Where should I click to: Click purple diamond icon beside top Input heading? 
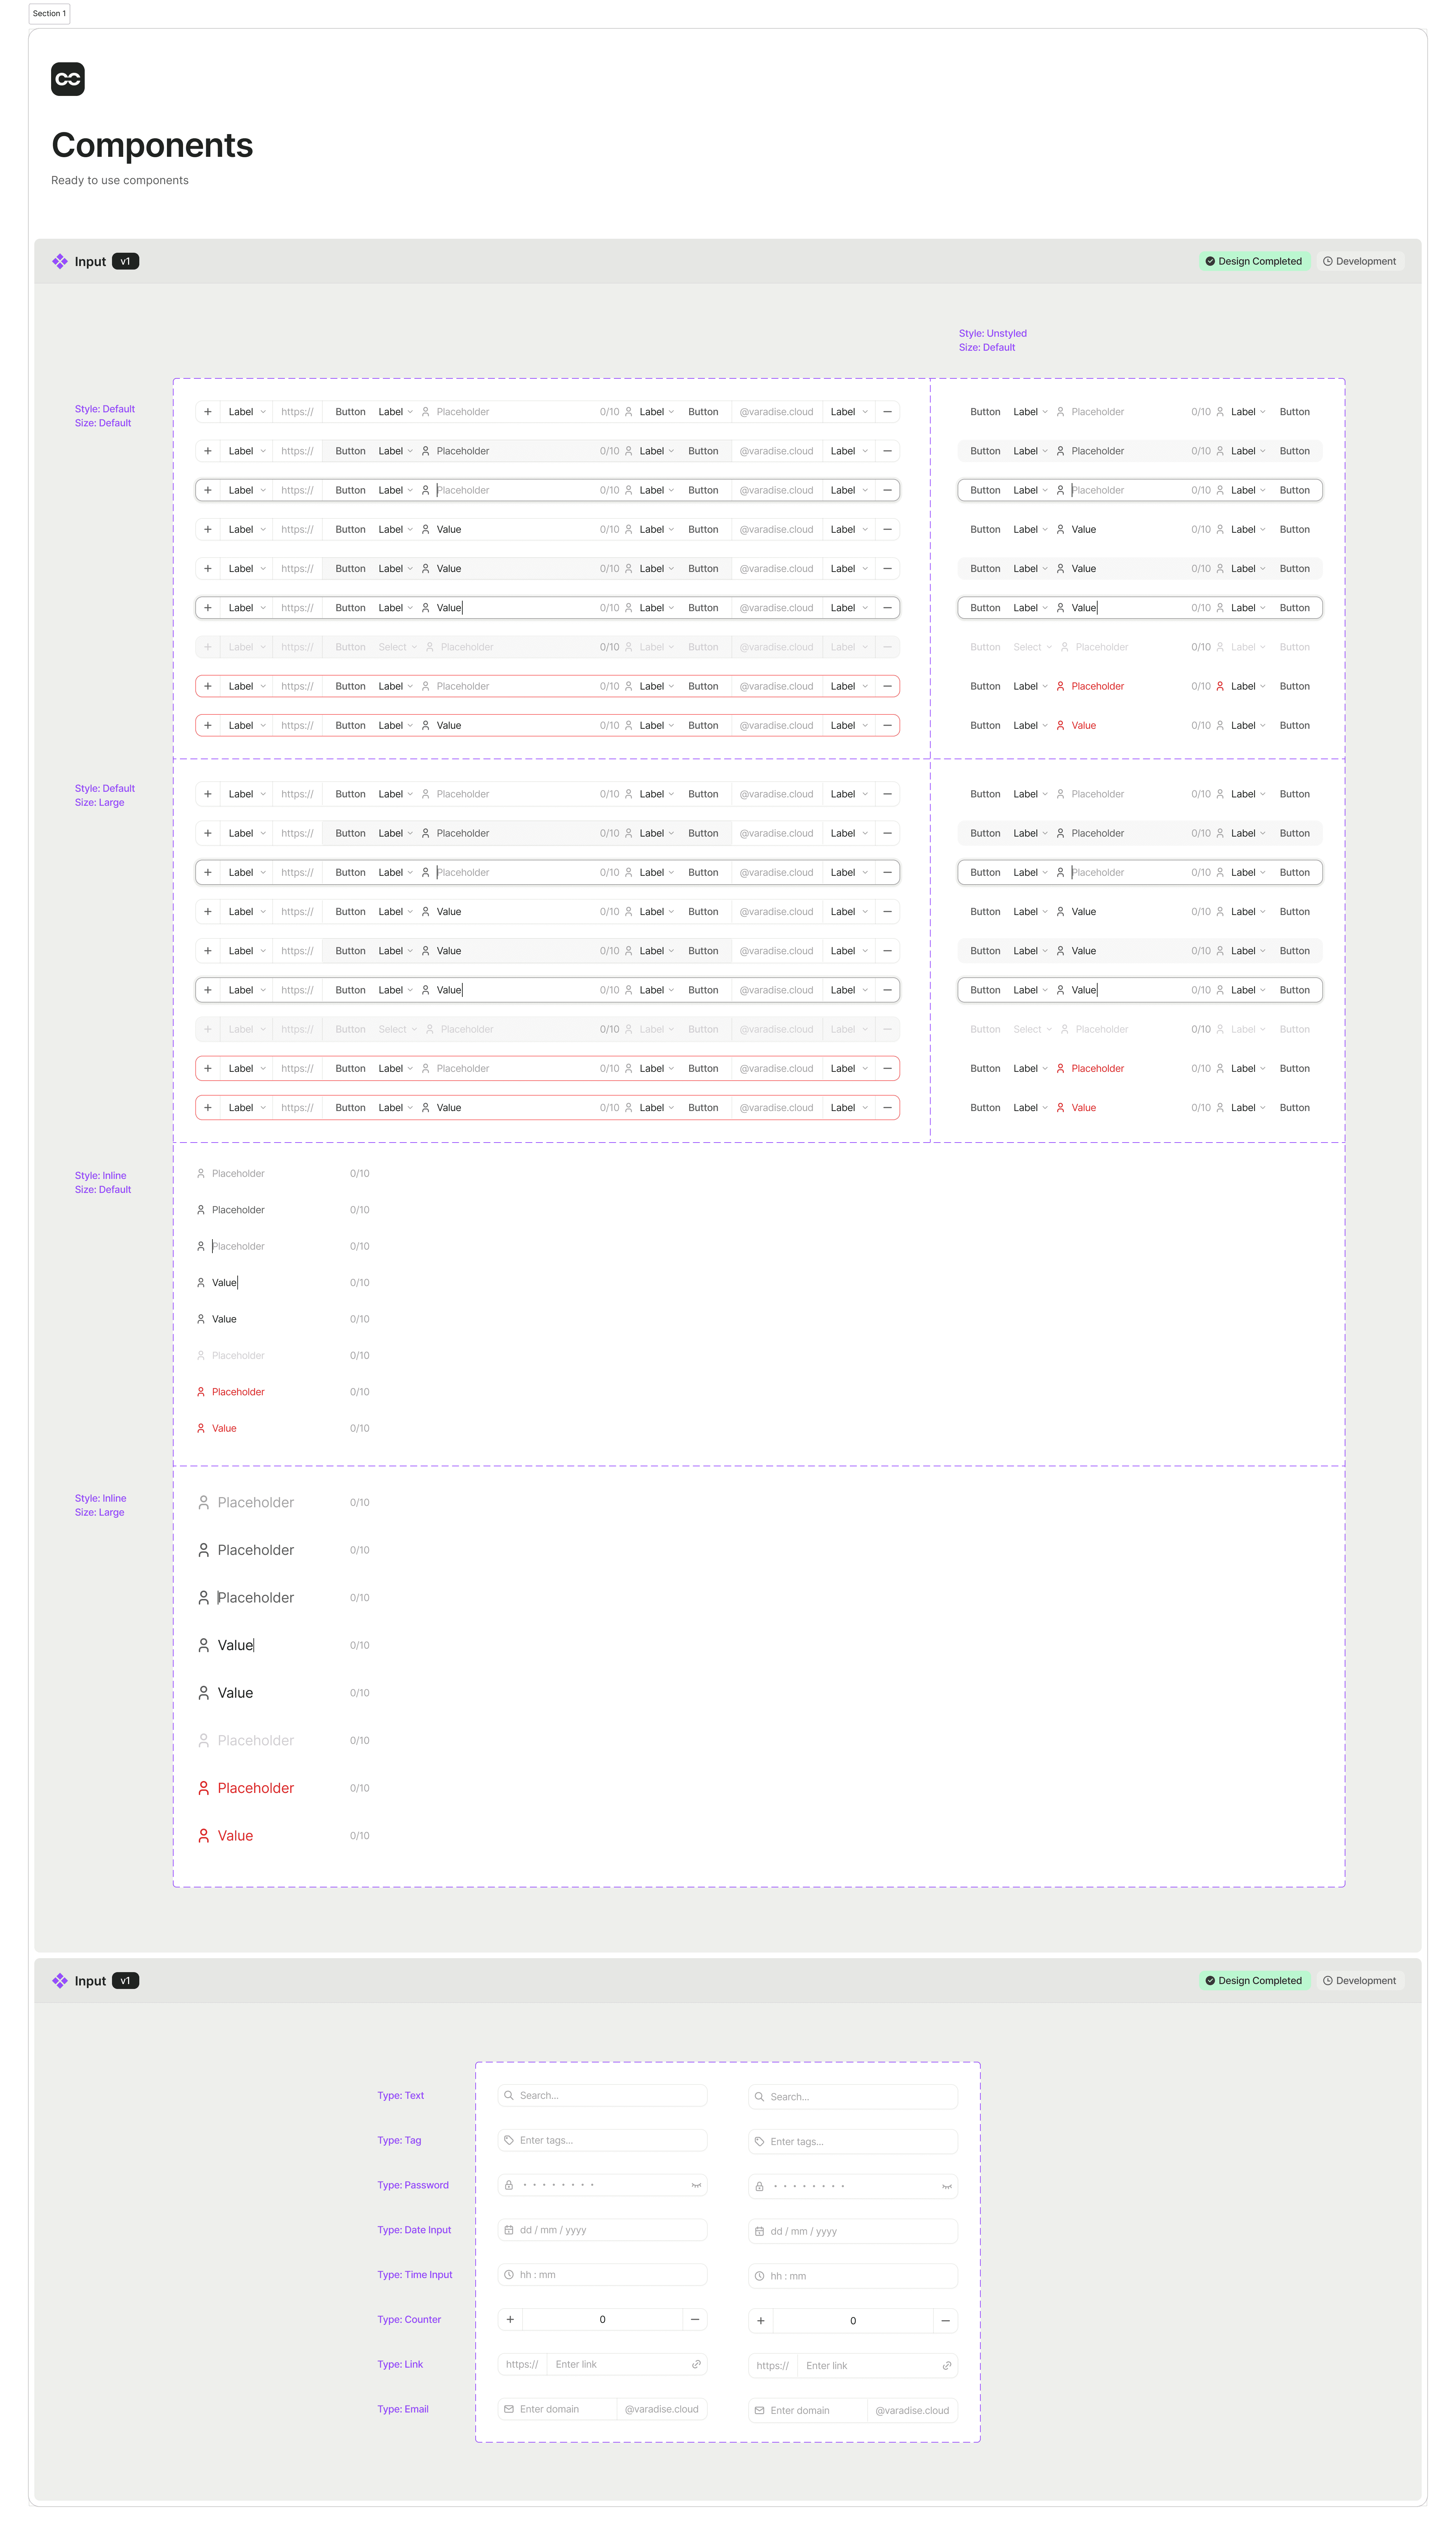click(60, 261)
